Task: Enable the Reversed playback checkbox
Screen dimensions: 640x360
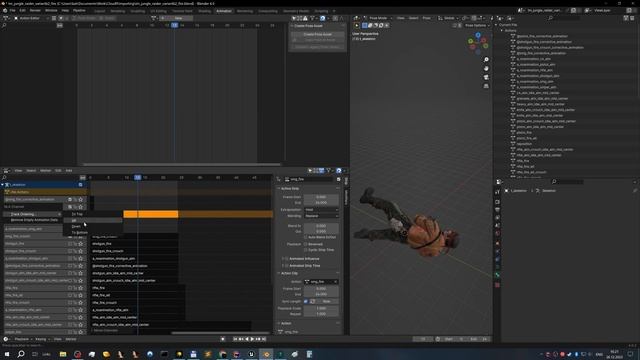Action: [x=305, y=244]
